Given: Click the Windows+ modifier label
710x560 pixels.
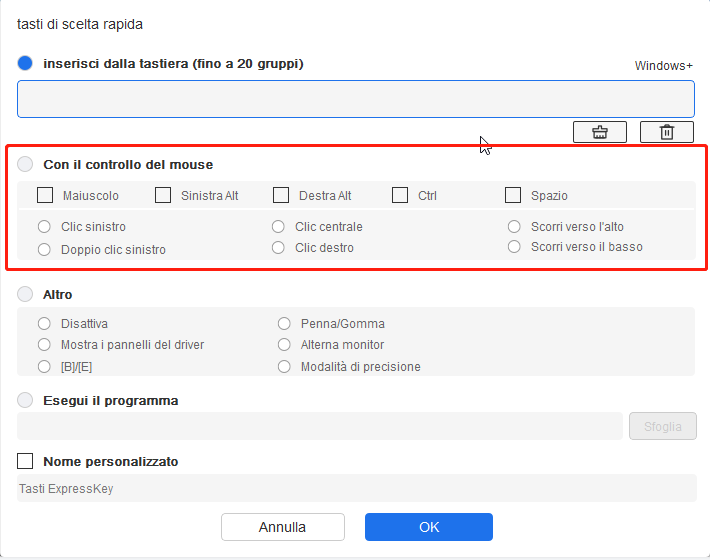Looking at the screenshot, I should click(x=663, y=66).
